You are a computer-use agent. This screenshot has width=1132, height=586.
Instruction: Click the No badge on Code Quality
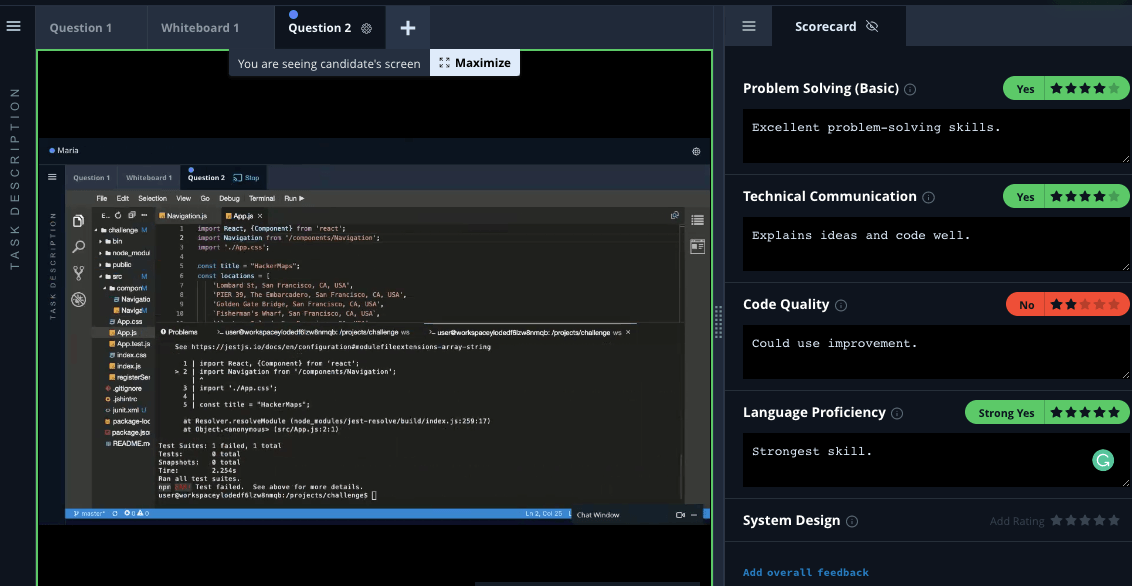(x=1026, y=305)
